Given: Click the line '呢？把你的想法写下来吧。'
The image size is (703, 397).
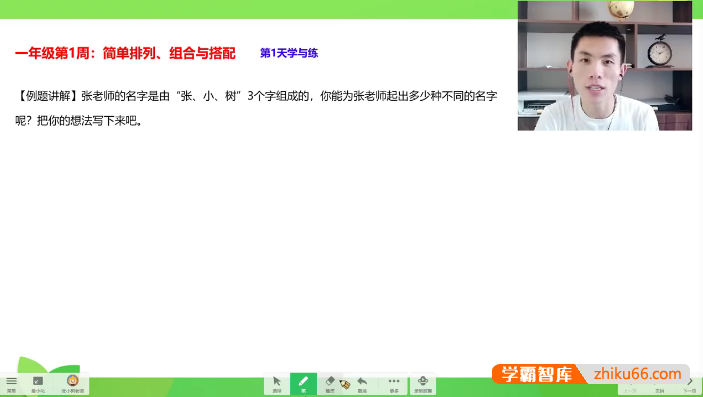Looking at the screenshot, I should [79, 121].
